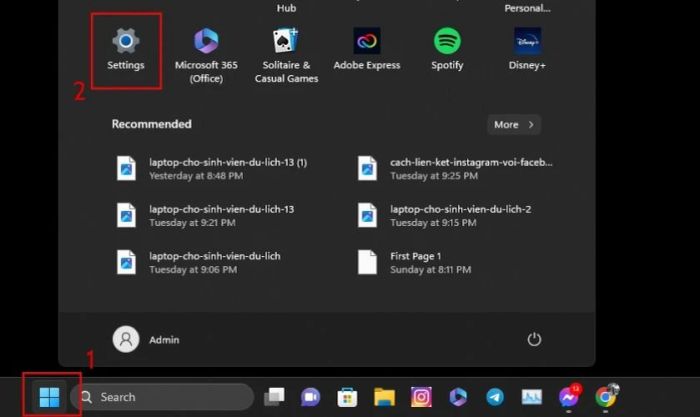Open laptop-cho-sinh-vien-du-lich-2 file
Image resolution: width=700 pixels, height=417 pixels.
(444, 216)
